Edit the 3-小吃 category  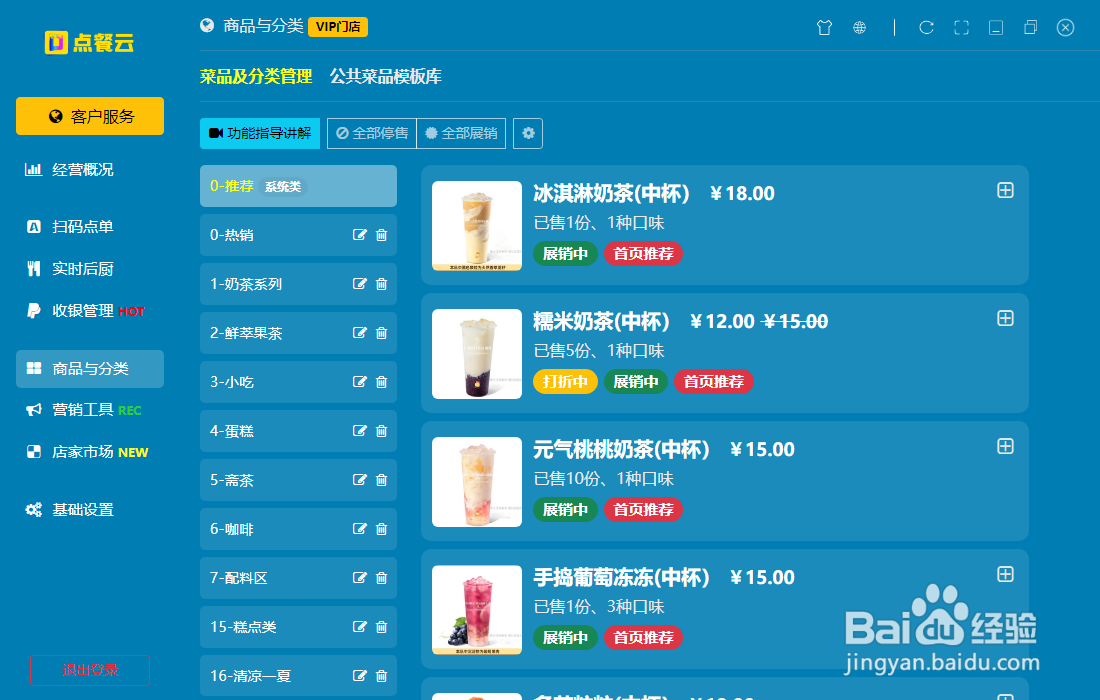(x=359, y=382)
